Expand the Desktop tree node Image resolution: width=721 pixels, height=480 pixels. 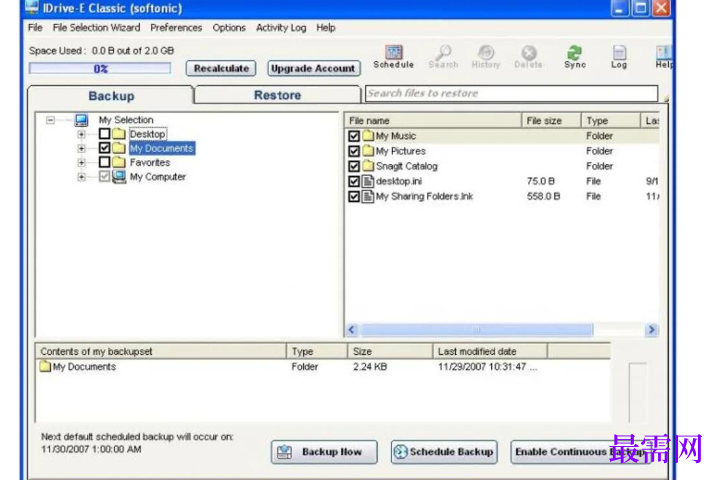81,134
